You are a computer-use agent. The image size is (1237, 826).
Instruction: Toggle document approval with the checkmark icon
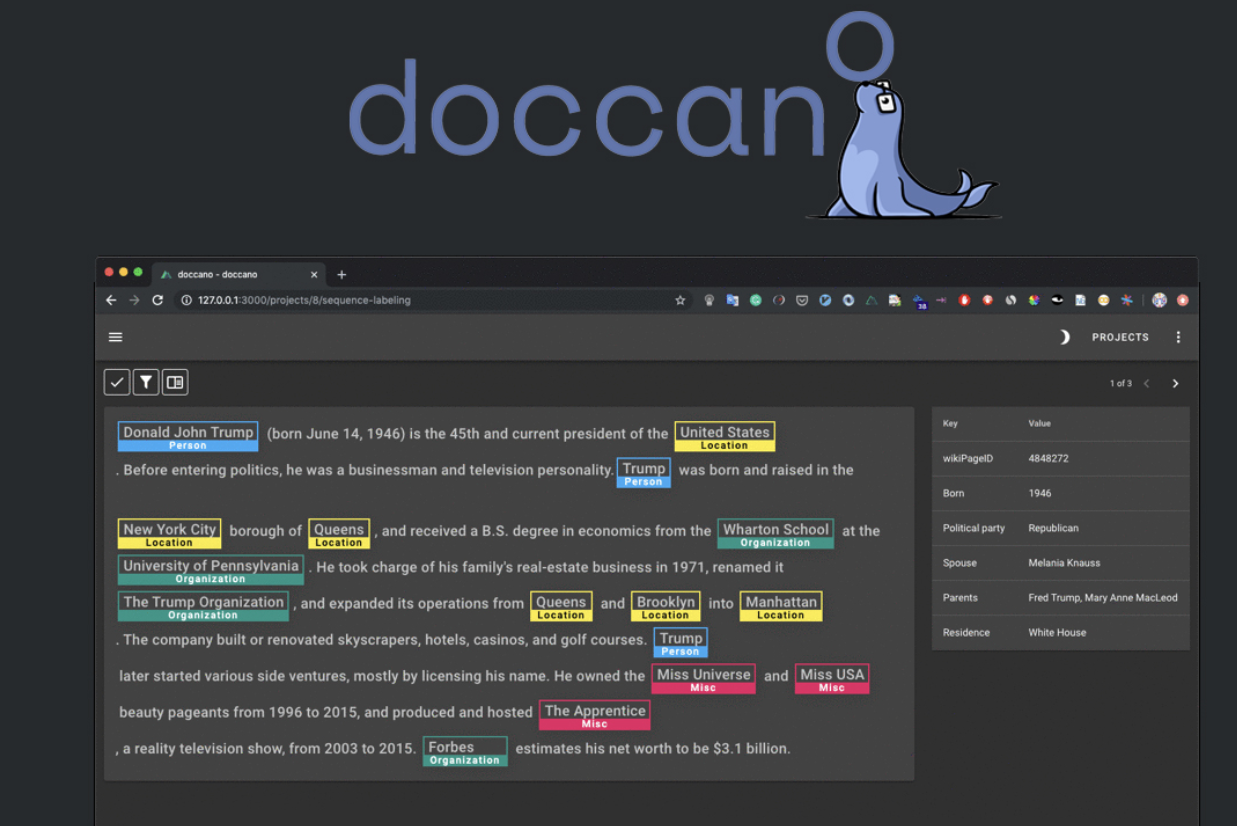pos(116,381)
